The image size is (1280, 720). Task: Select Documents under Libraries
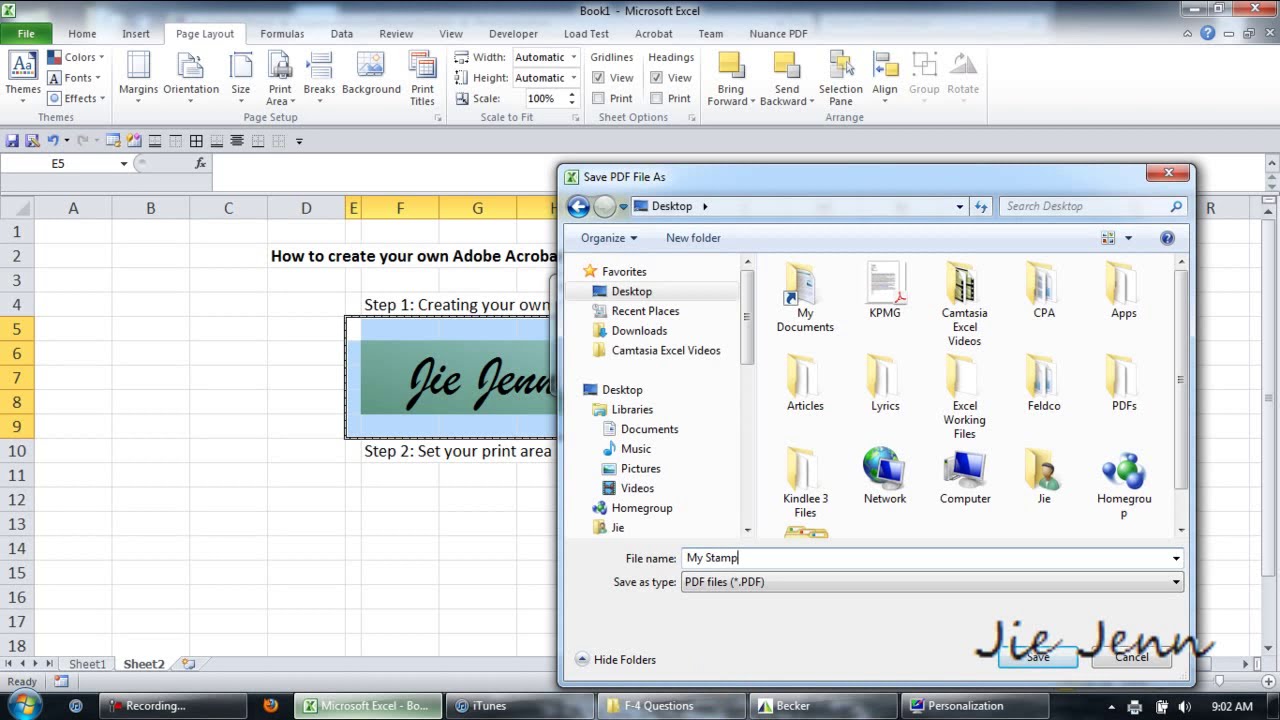pyautogui.click(x=649, y=429)
